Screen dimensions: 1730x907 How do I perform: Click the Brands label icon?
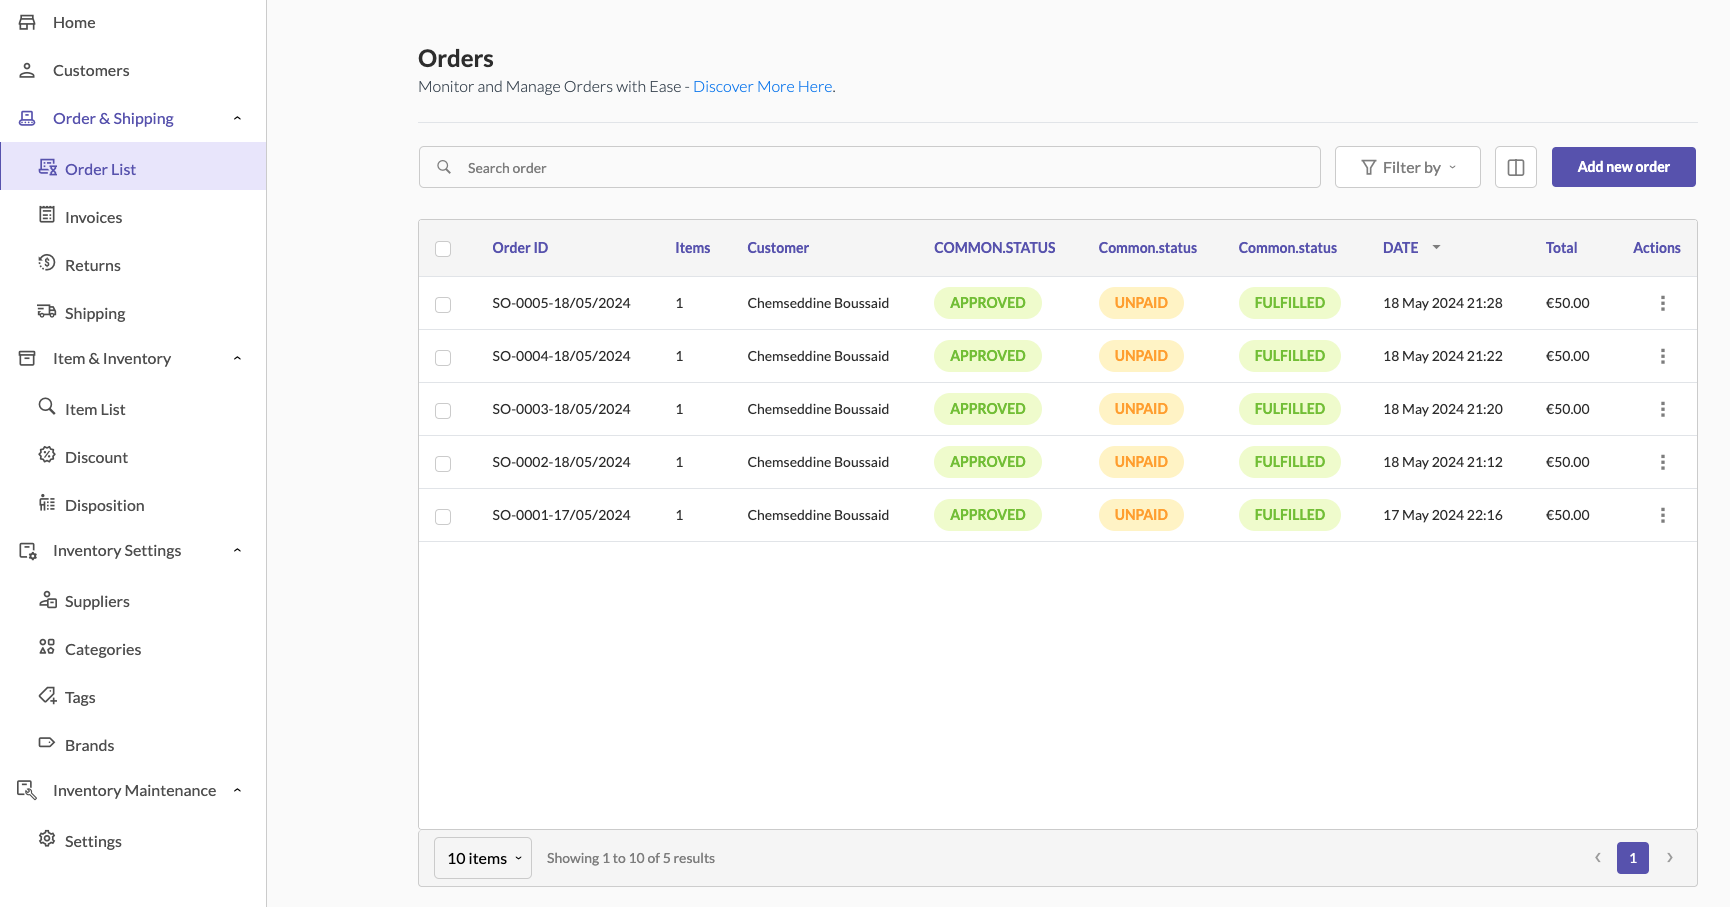(x=47, y=743)
